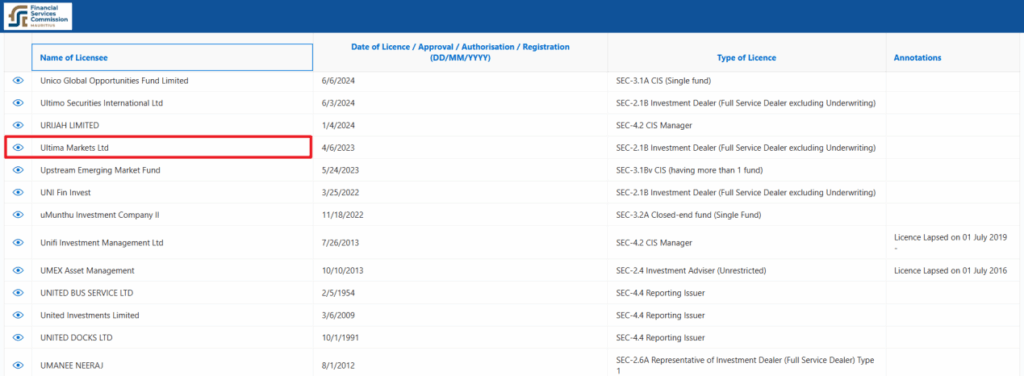This screenshot has width=1024, height=376.
Task: View uMunthu Investment Company II details
Action: (18, 215)
